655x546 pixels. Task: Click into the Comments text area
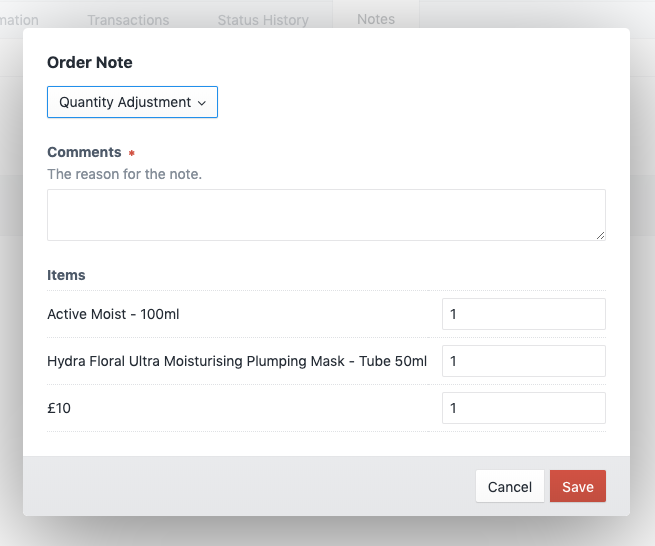click(326, 215)
